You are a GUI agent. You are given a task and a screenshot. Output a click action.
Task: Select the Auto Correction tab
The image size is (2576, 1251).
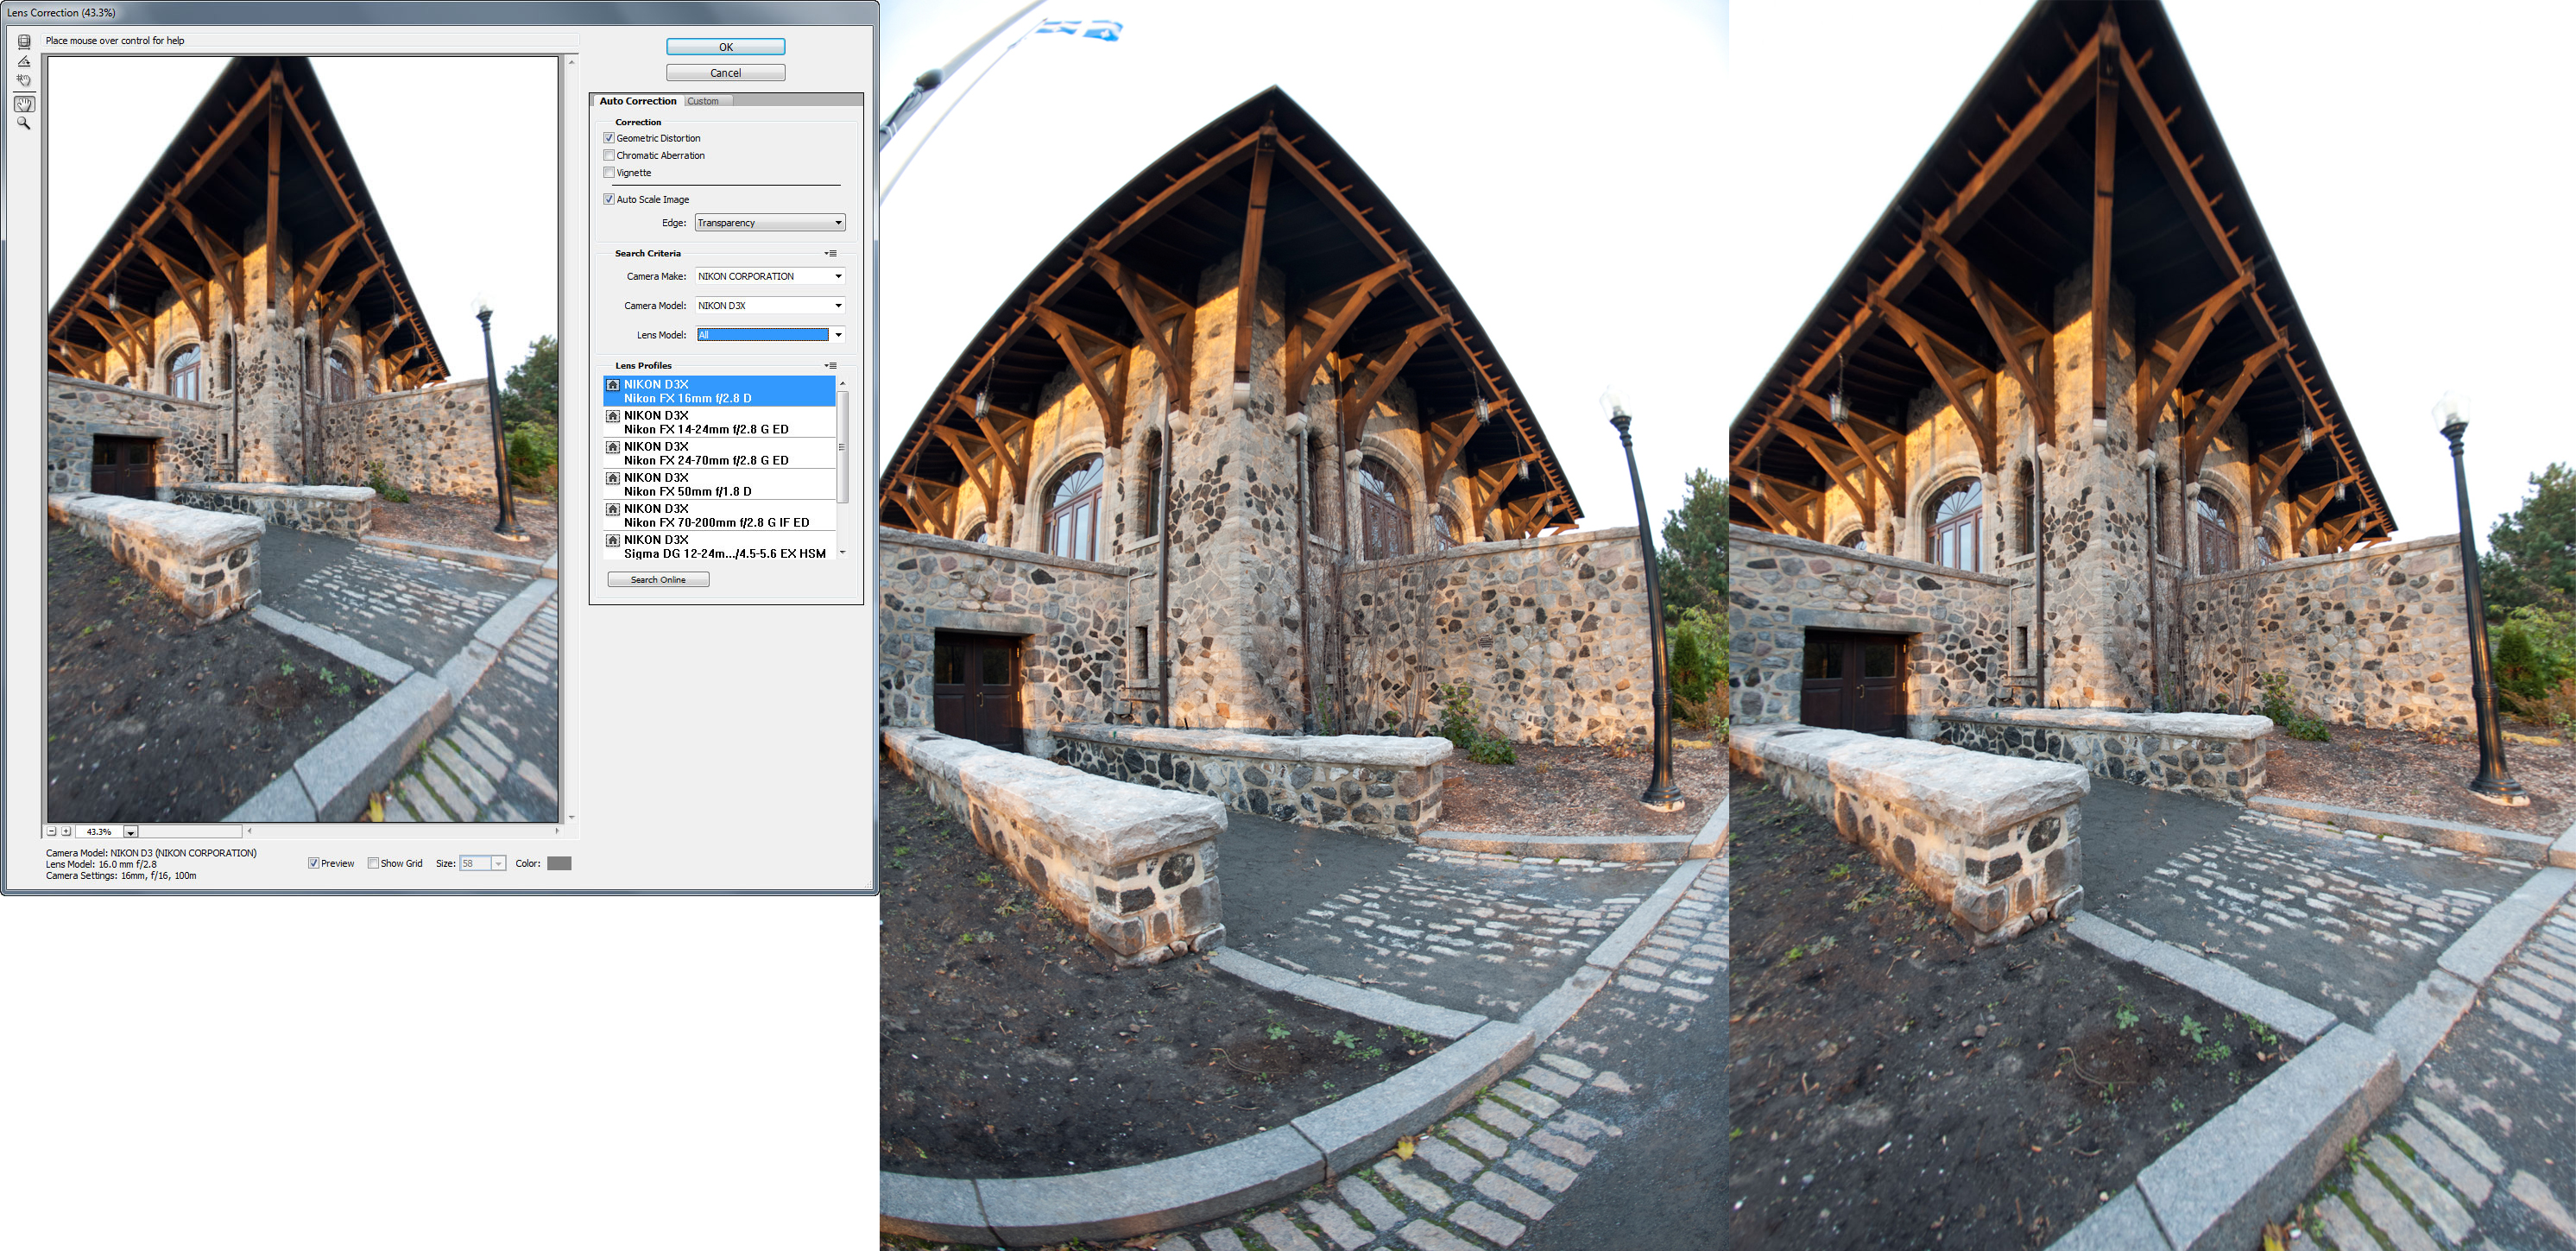(x=637, y=101)
